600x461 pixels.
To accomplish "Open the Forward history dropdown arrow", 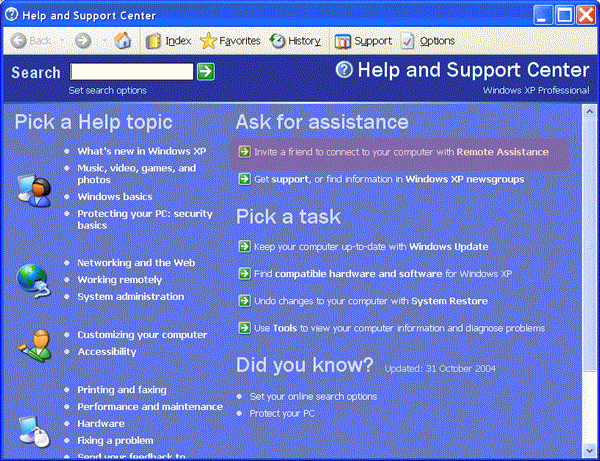I will click(x=104, y=41).
